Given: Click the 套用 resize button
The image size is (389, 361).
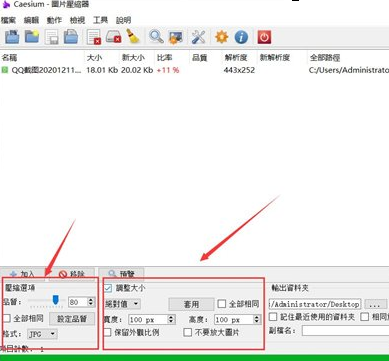Looking at the screenshot, I should 191,304.
